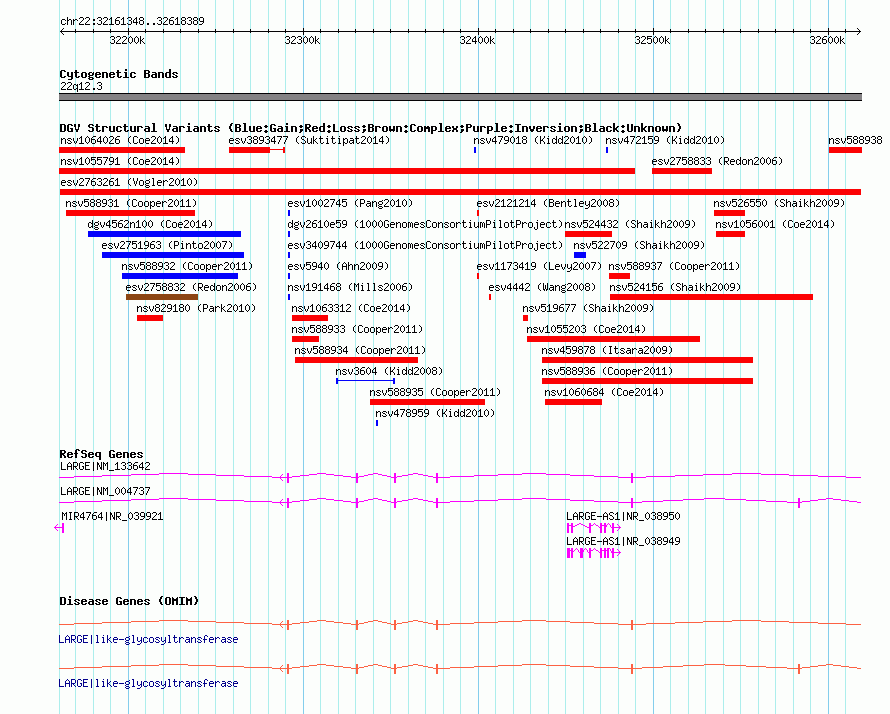The height and width of the screenshot is (714, 890).
Task: Select the nsv1063312 (Coe2014) label
Action: point(351,308)
